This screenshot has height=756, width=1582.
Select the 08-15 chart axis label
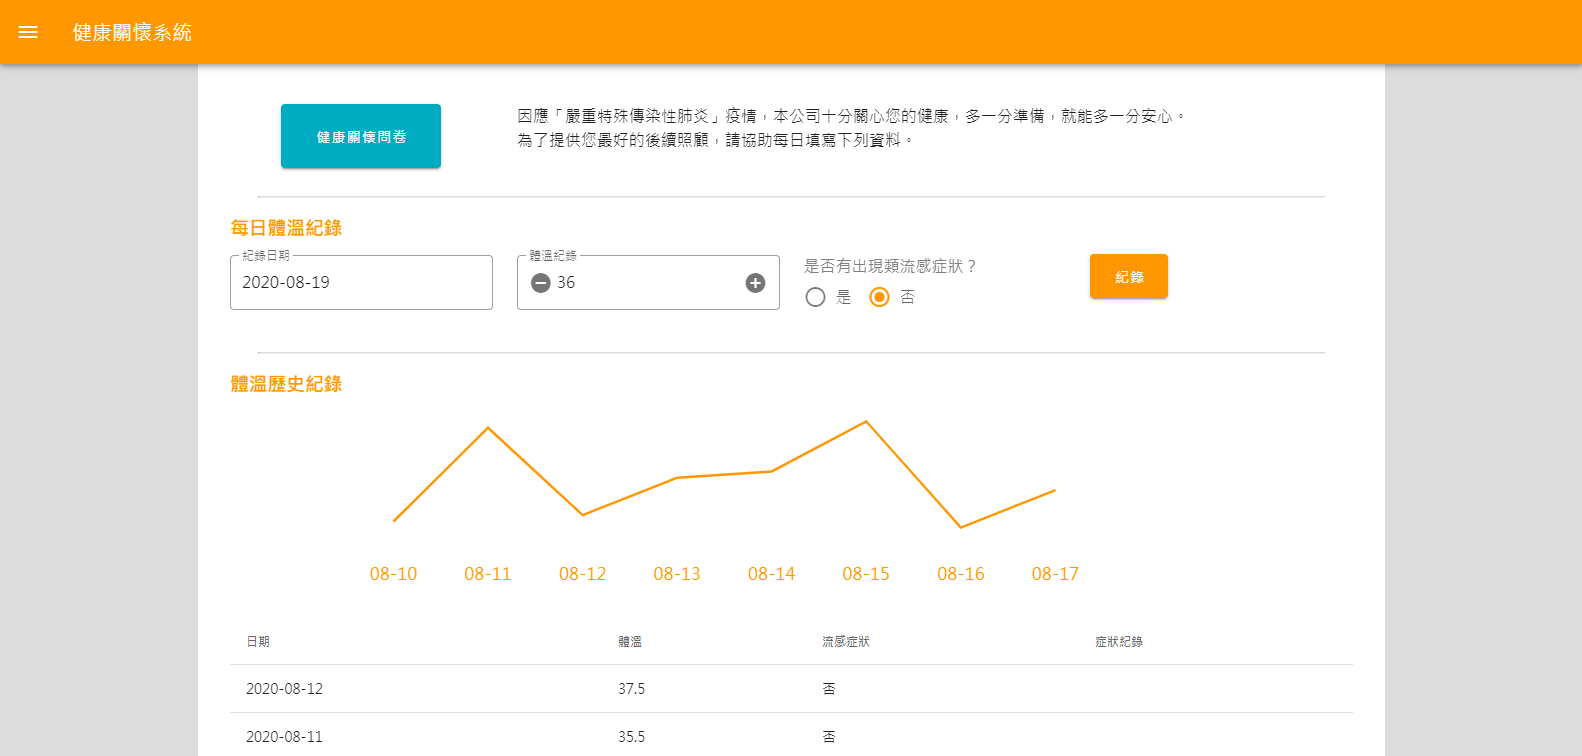coord(866,574)
